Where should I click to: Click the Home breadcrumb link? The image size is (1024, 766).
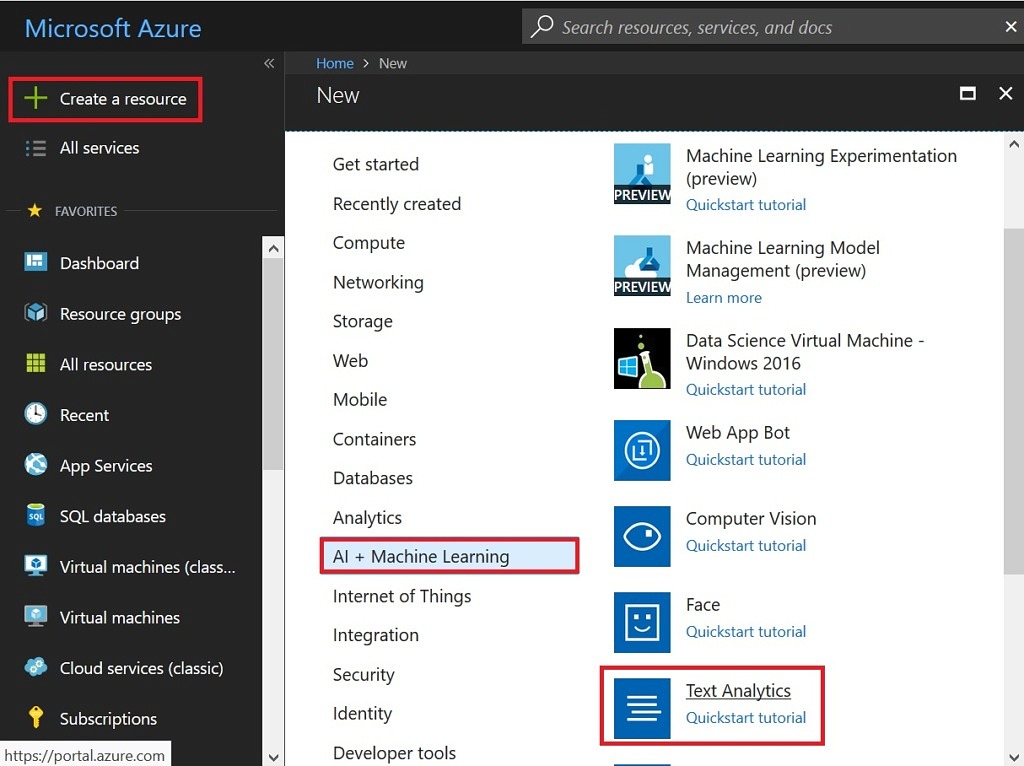[x=334, y=63]
